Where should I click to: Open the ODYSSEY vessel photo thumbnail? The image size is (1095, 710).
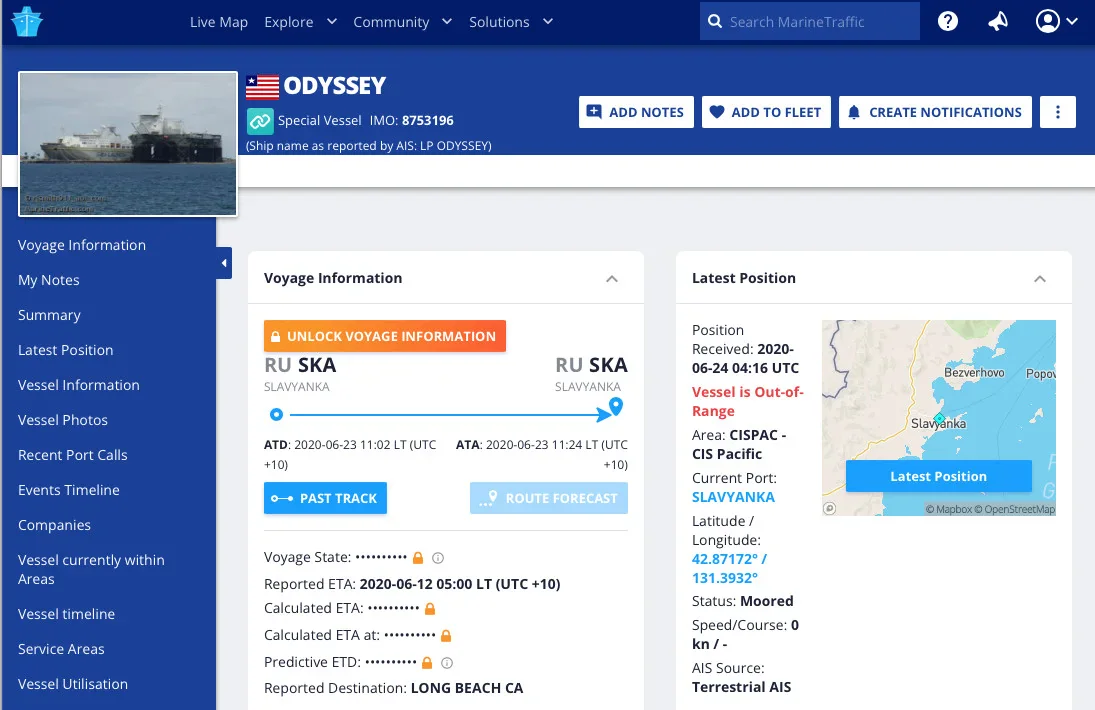[128, 144]
